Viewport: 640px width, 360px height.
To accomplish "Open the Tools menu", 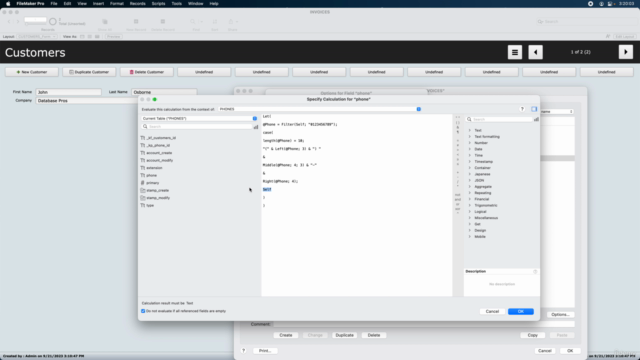I will pyautogui.click(x=177, y=4).
